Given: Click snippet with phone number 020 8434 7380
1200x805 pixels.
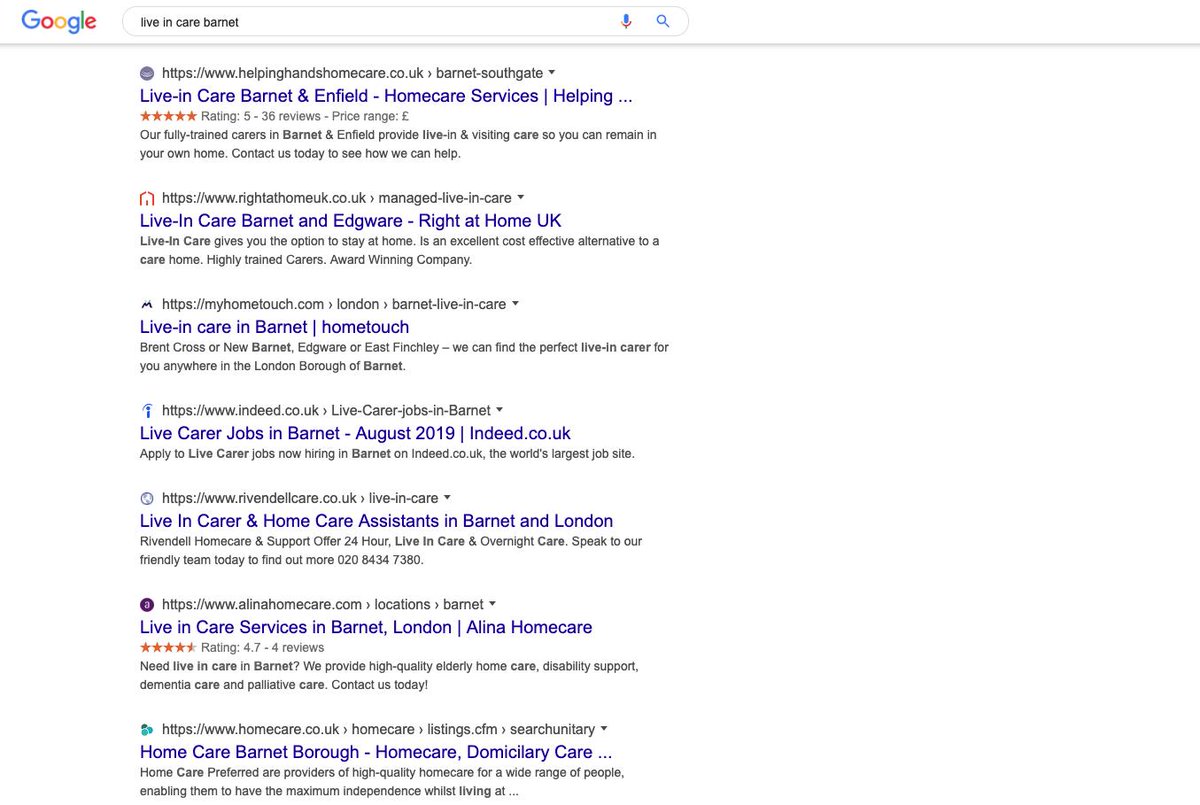Looking at the screenshot, I should 391,550.
